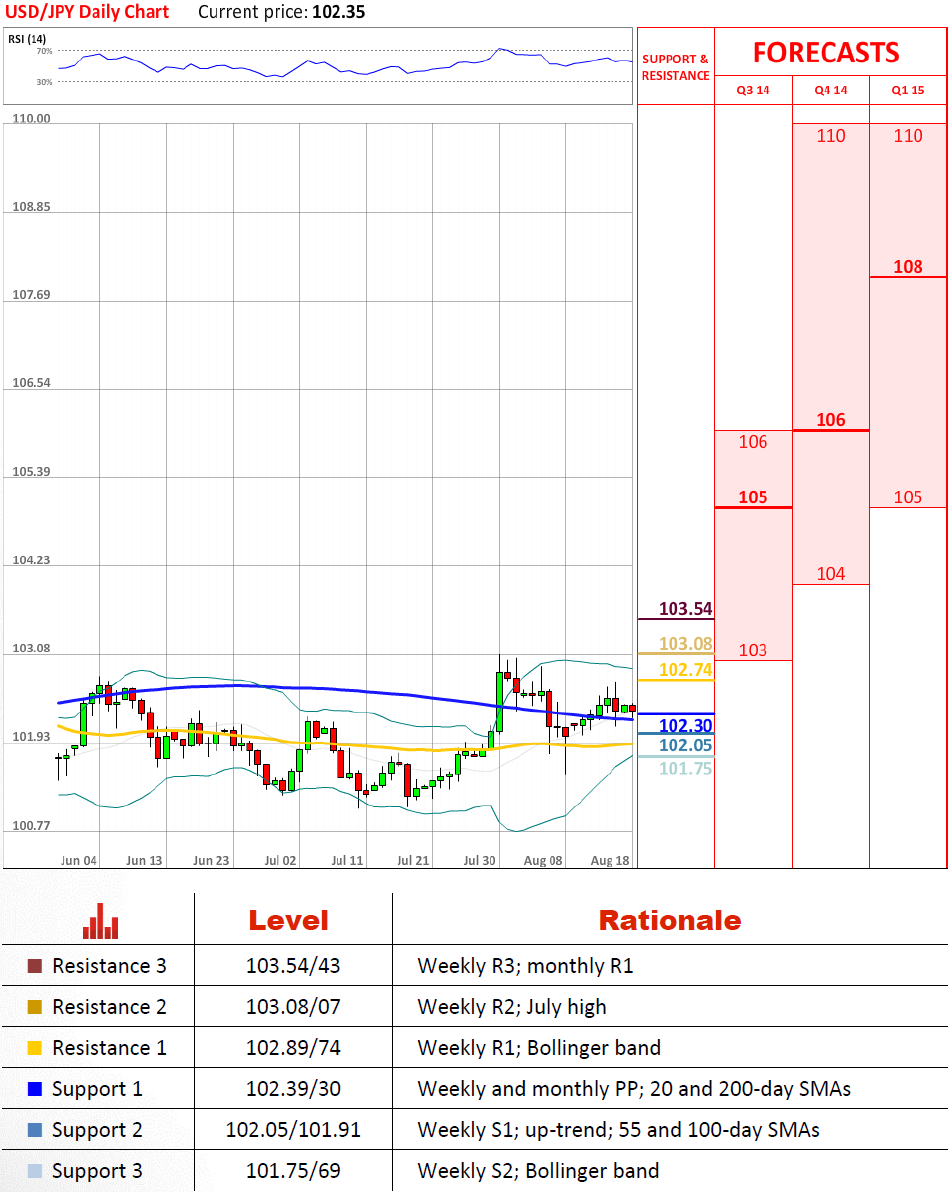This screenshot has height=1192, width=952.
Task: Click 'Weekly R2; July high' rationale
Action: (x=512, y=1007)
